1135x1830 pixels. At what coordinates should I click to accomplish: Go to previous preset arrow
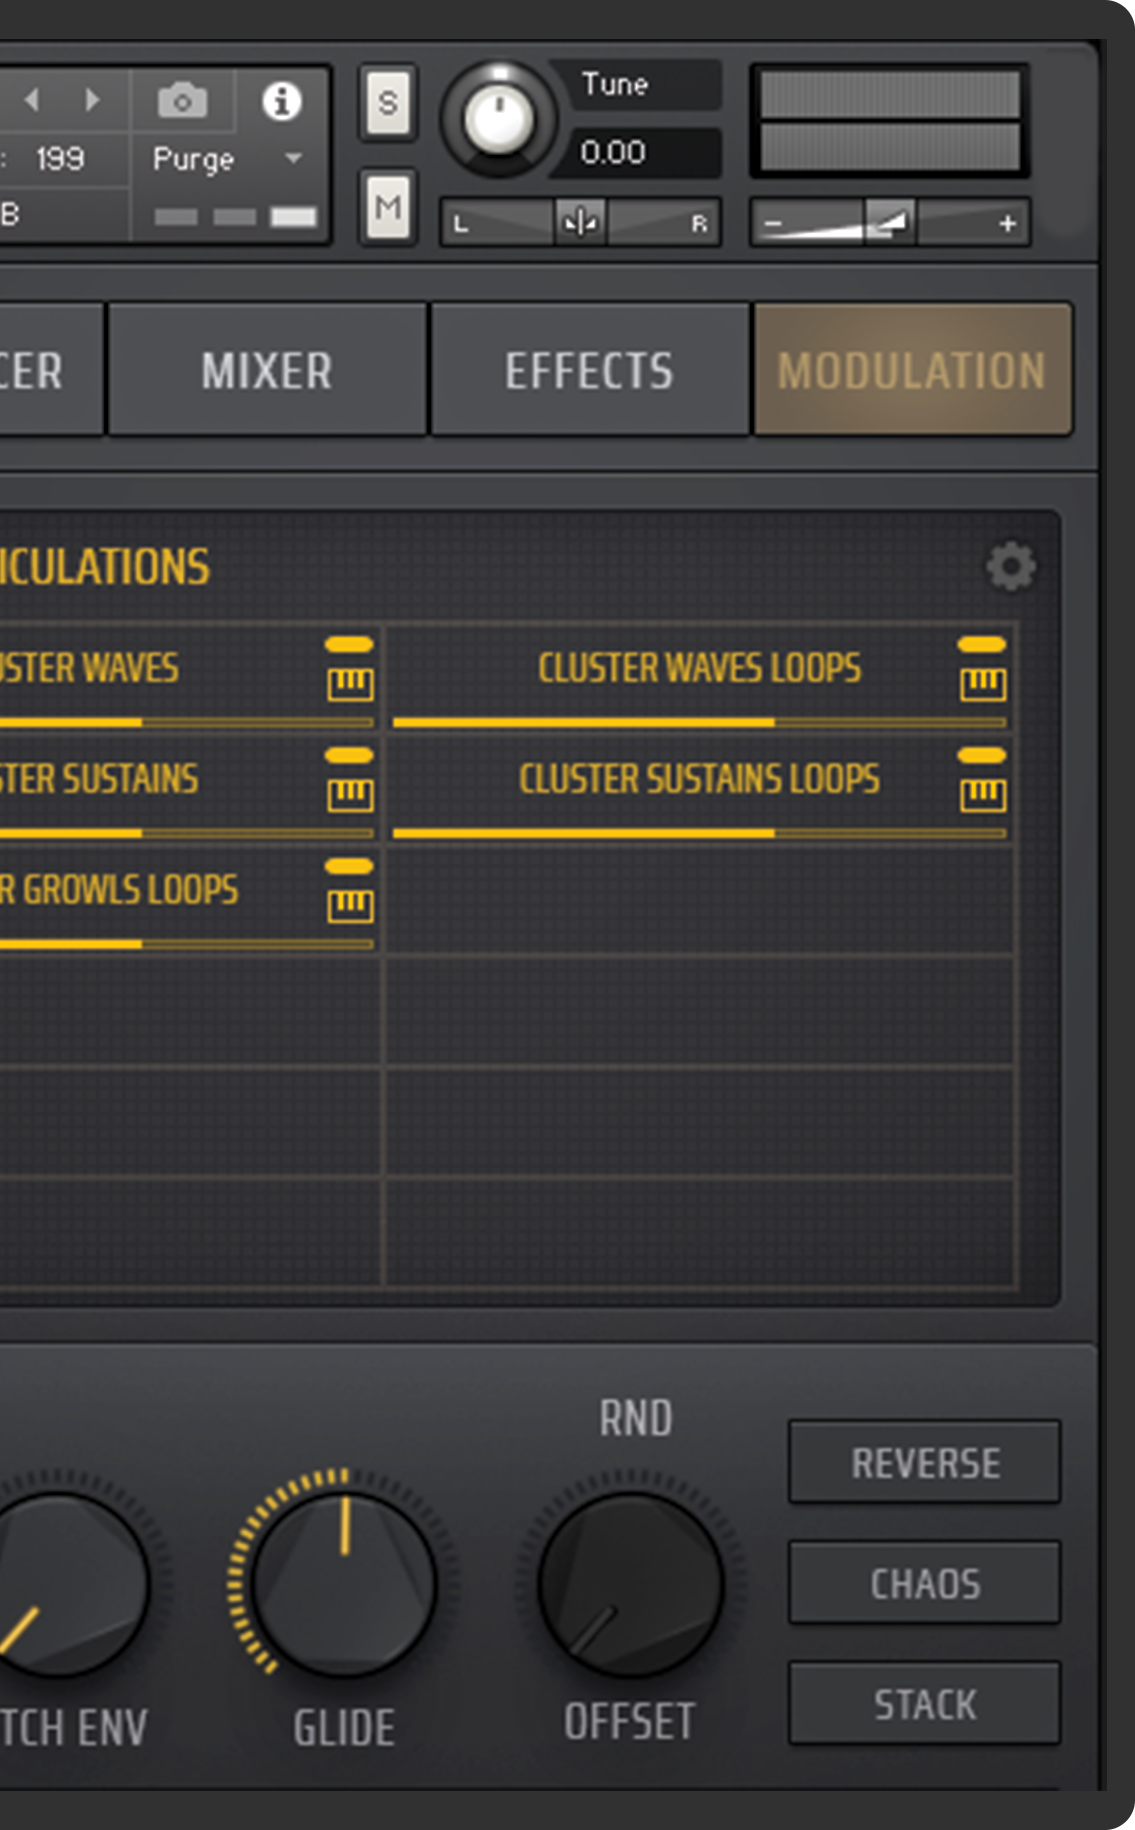32,99
